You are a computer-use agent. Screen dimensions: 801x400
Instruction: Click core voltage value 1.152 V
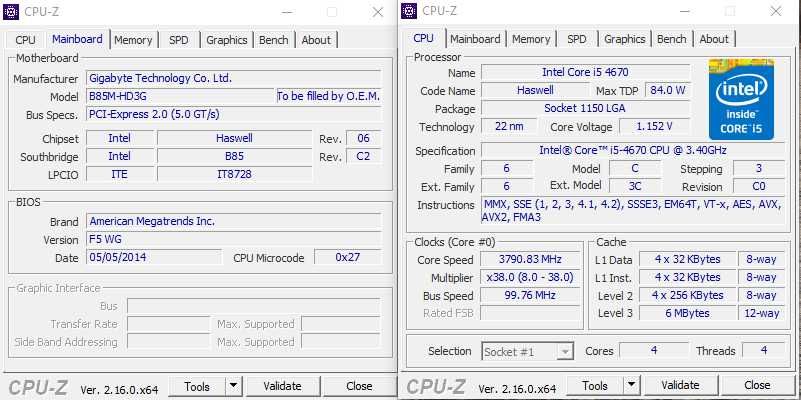coord(654,126)
